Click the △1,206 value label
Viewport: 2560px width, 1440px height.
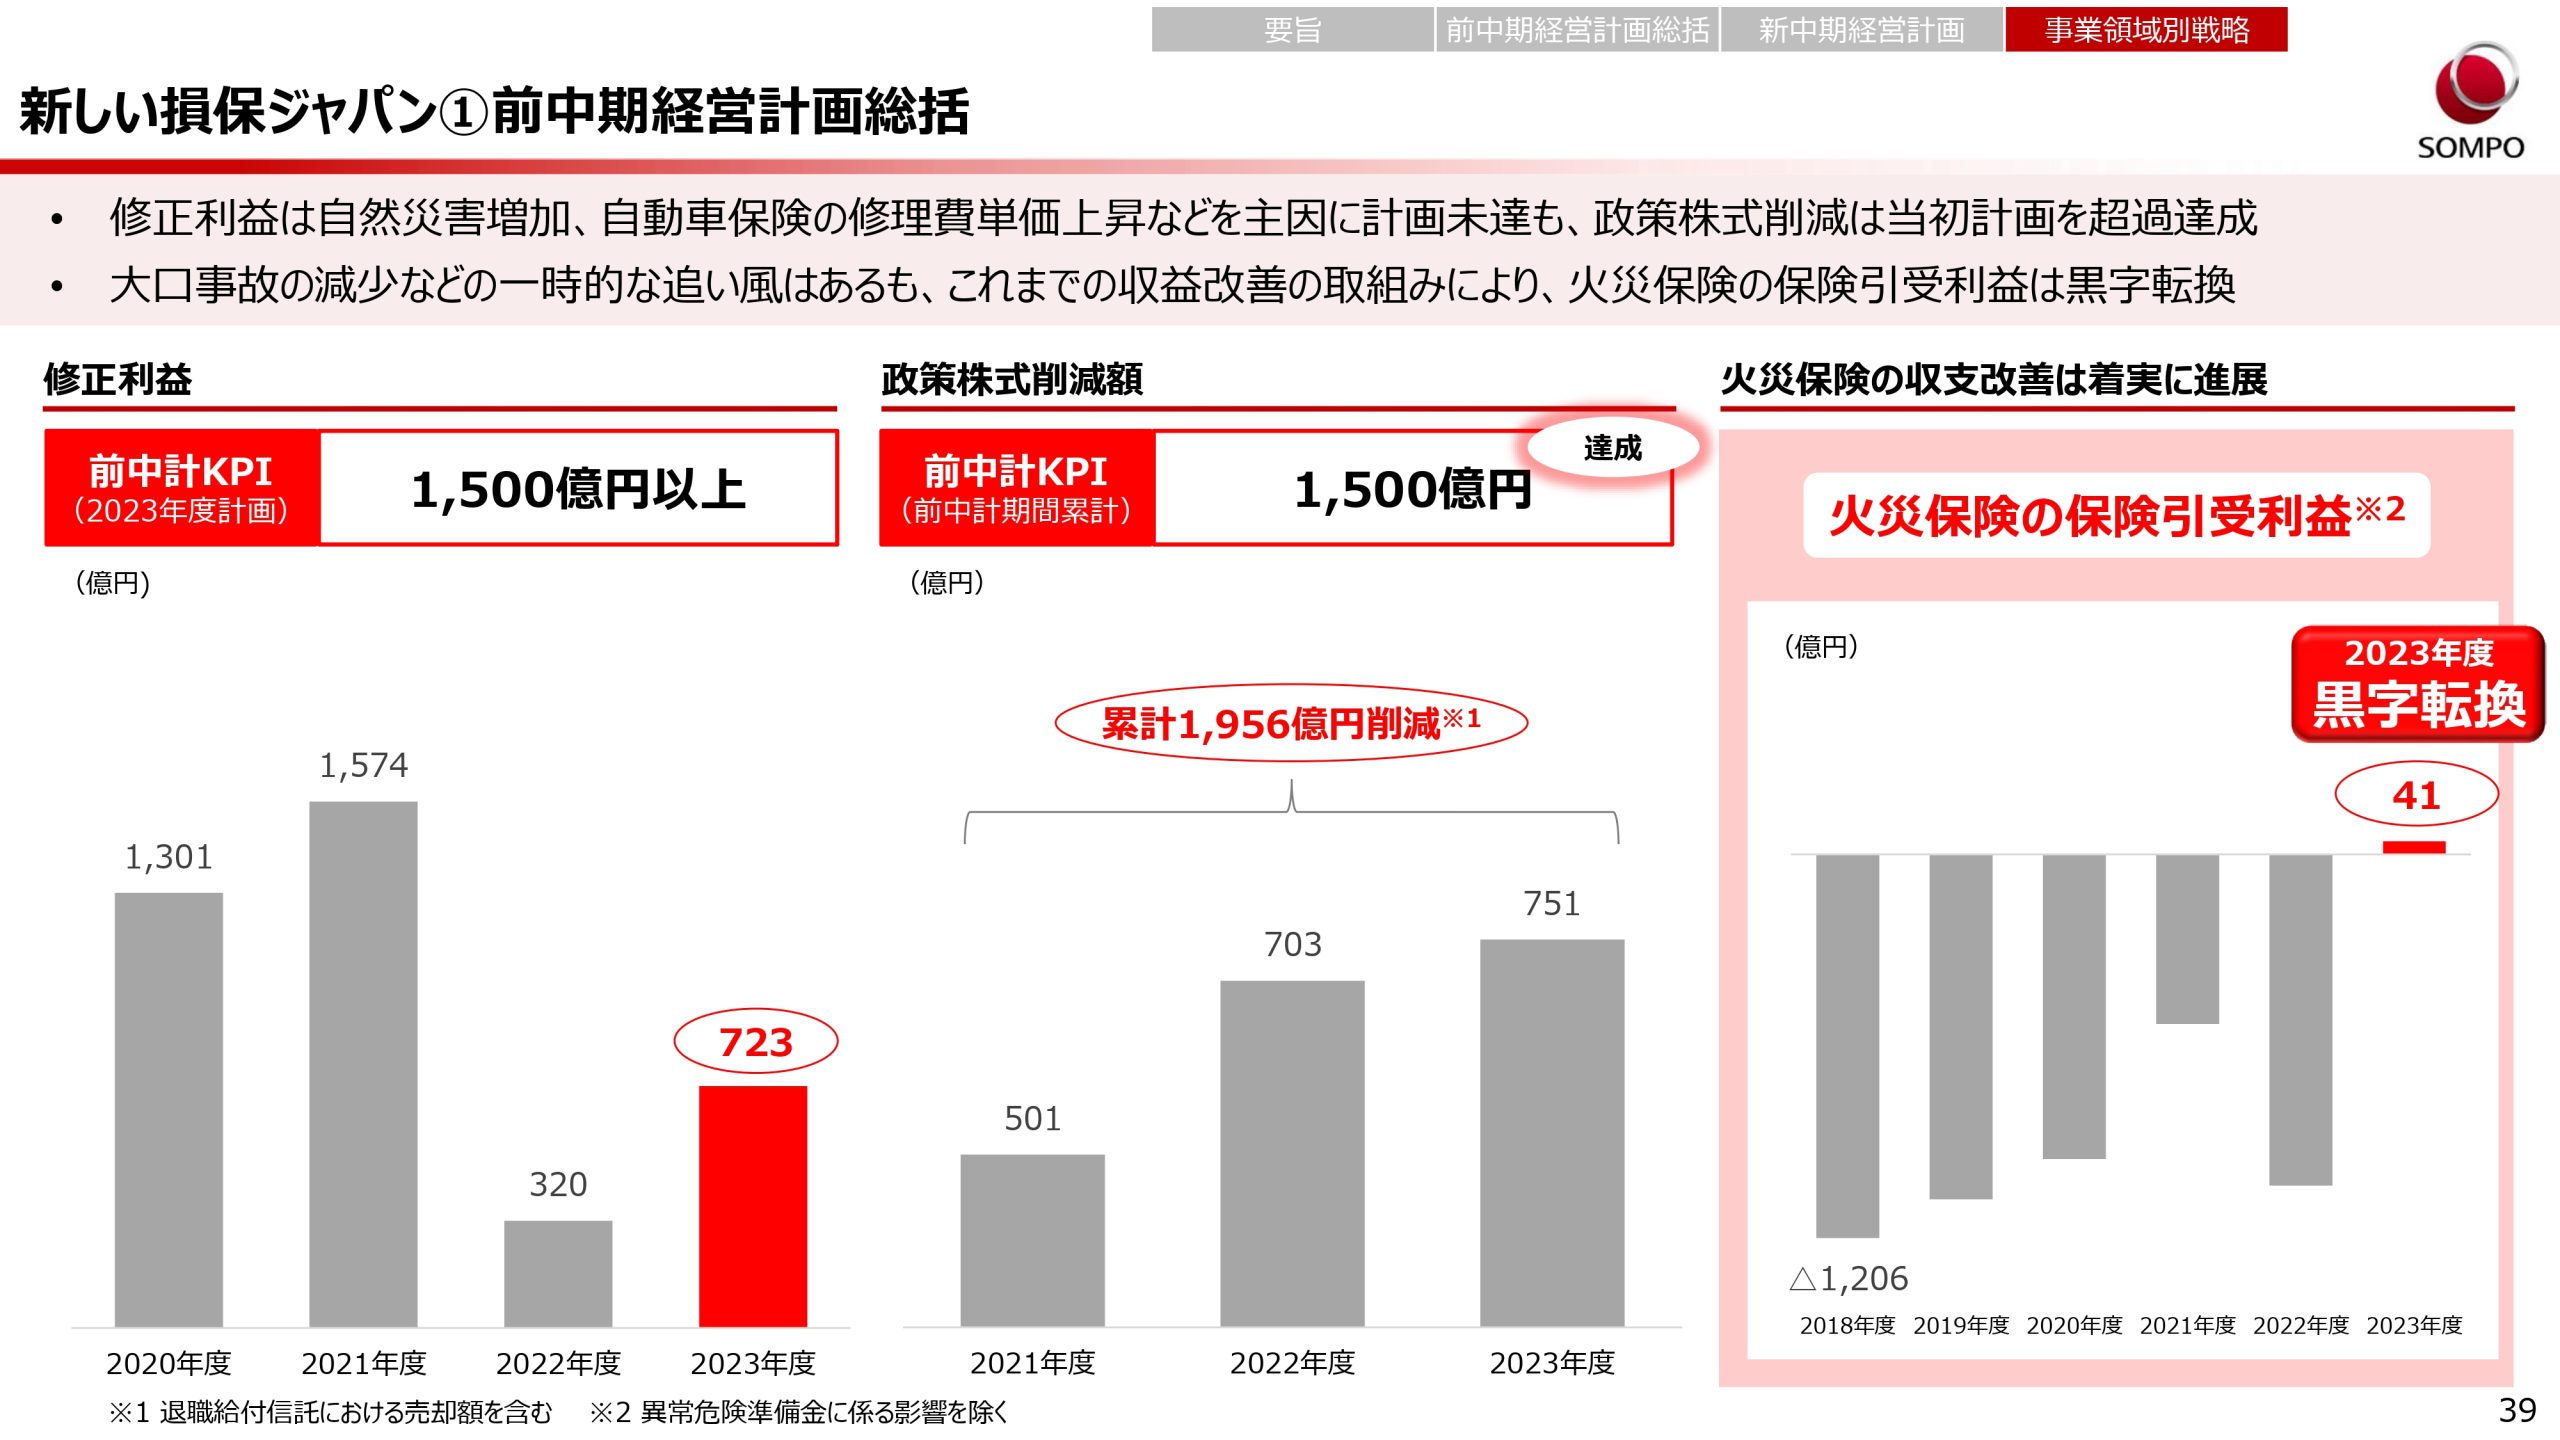point(1849,1279)
